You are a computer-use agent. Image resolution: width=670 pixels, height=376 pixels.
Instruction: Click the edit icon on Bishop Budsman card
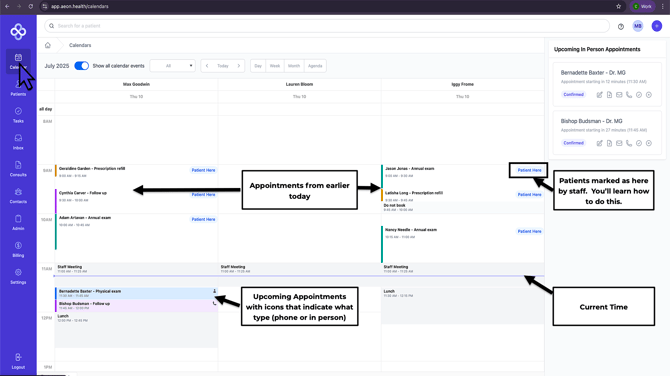tap(599, 143)
